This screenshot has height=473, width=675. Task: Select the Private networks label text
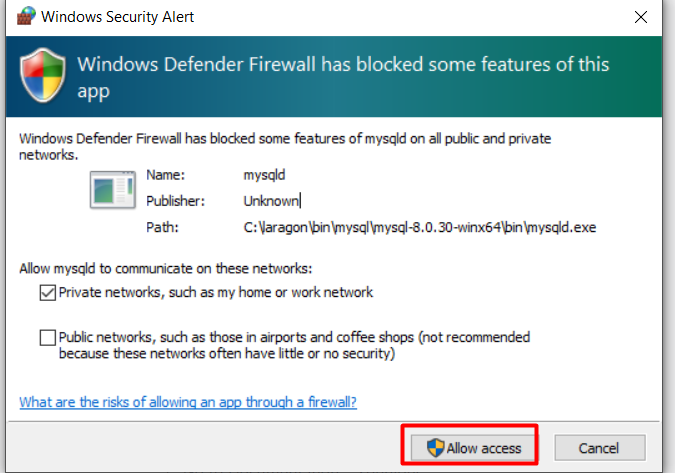coord(216,293)
